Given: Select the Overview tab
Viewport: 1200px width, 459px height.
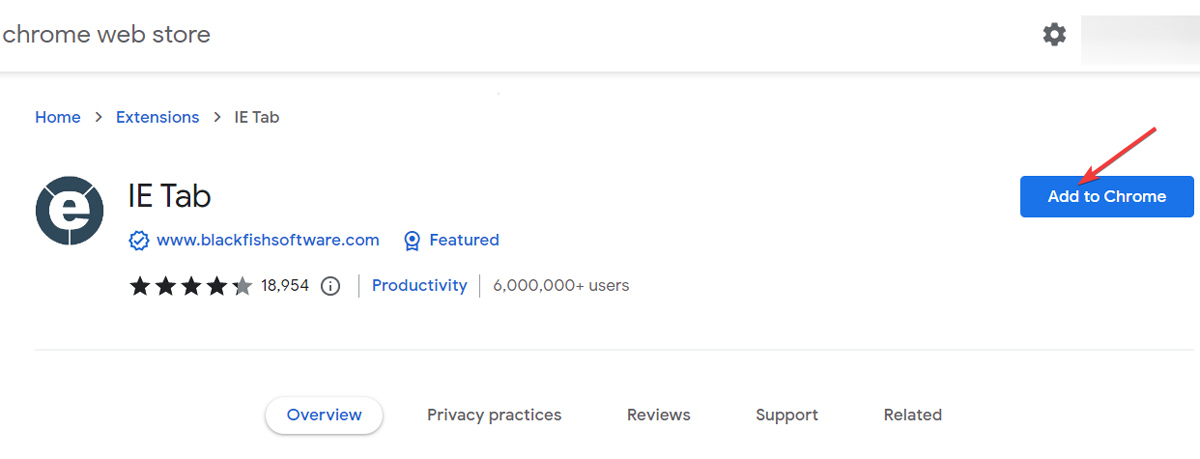Looking at the screenshot, I should pyautogui.click(x=324, y=415).
